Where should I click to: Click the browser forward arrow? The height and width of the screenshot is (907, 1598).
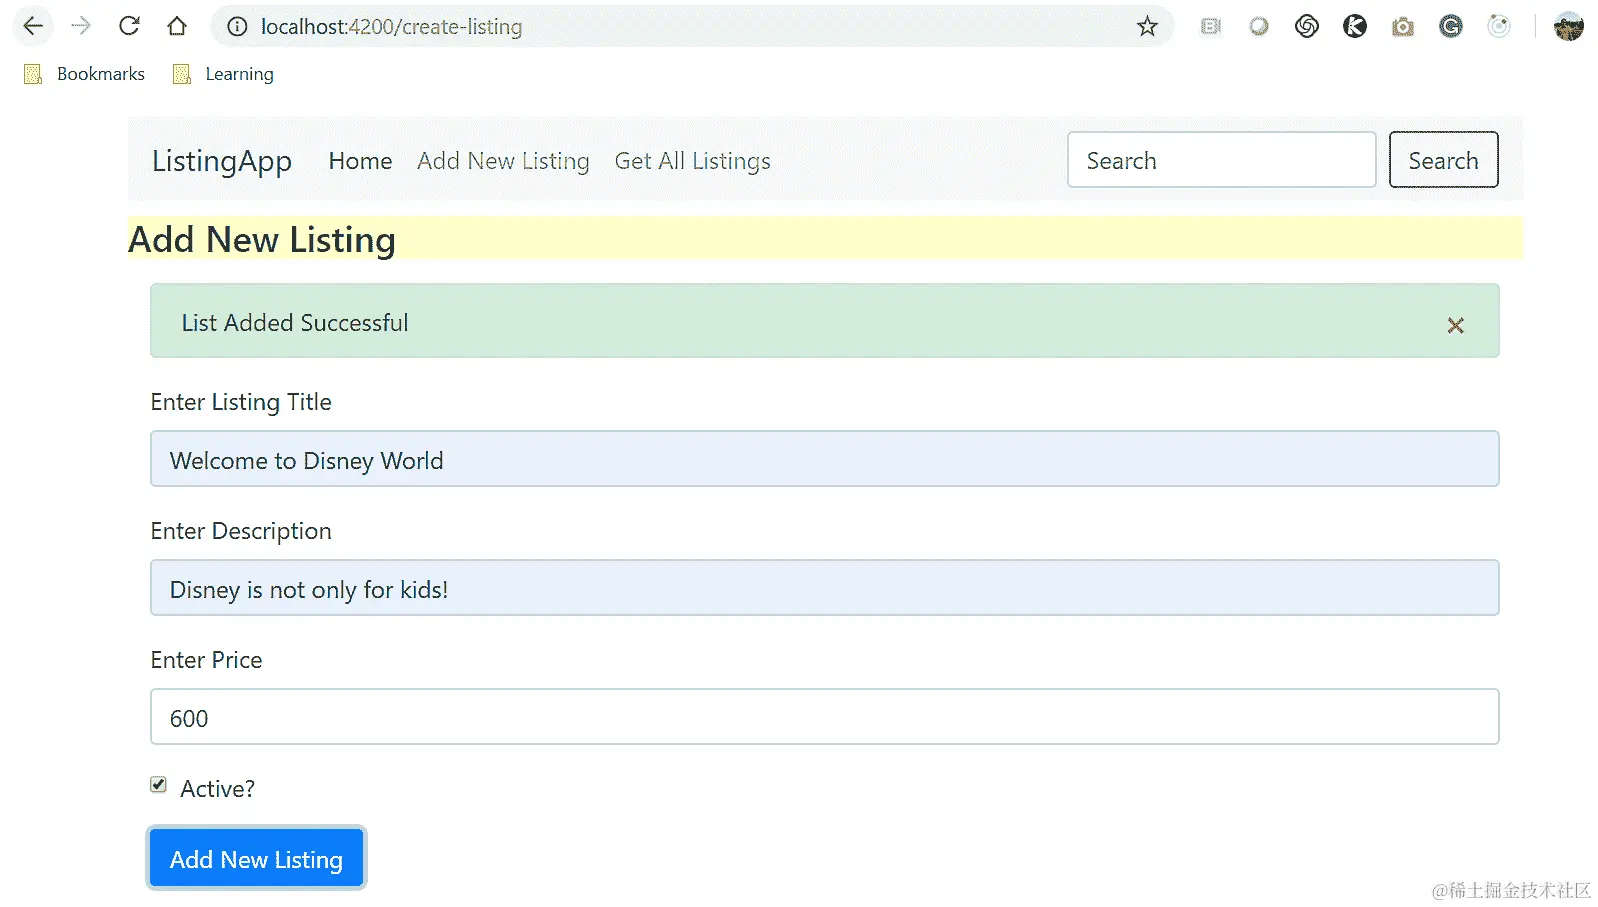click(x=81, y=26)
